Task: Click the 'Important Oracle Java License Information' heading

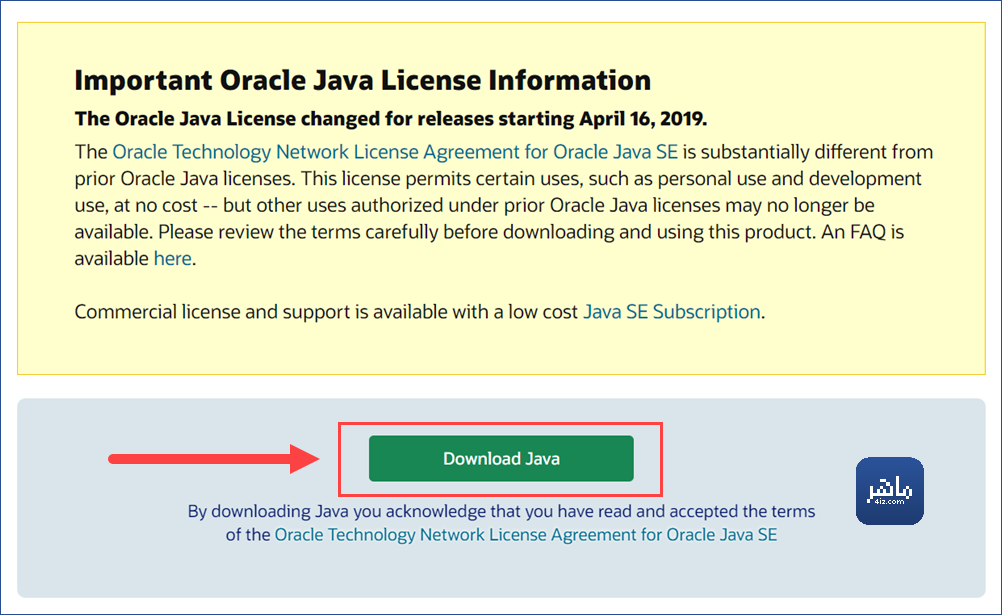Action: (362, 81)
